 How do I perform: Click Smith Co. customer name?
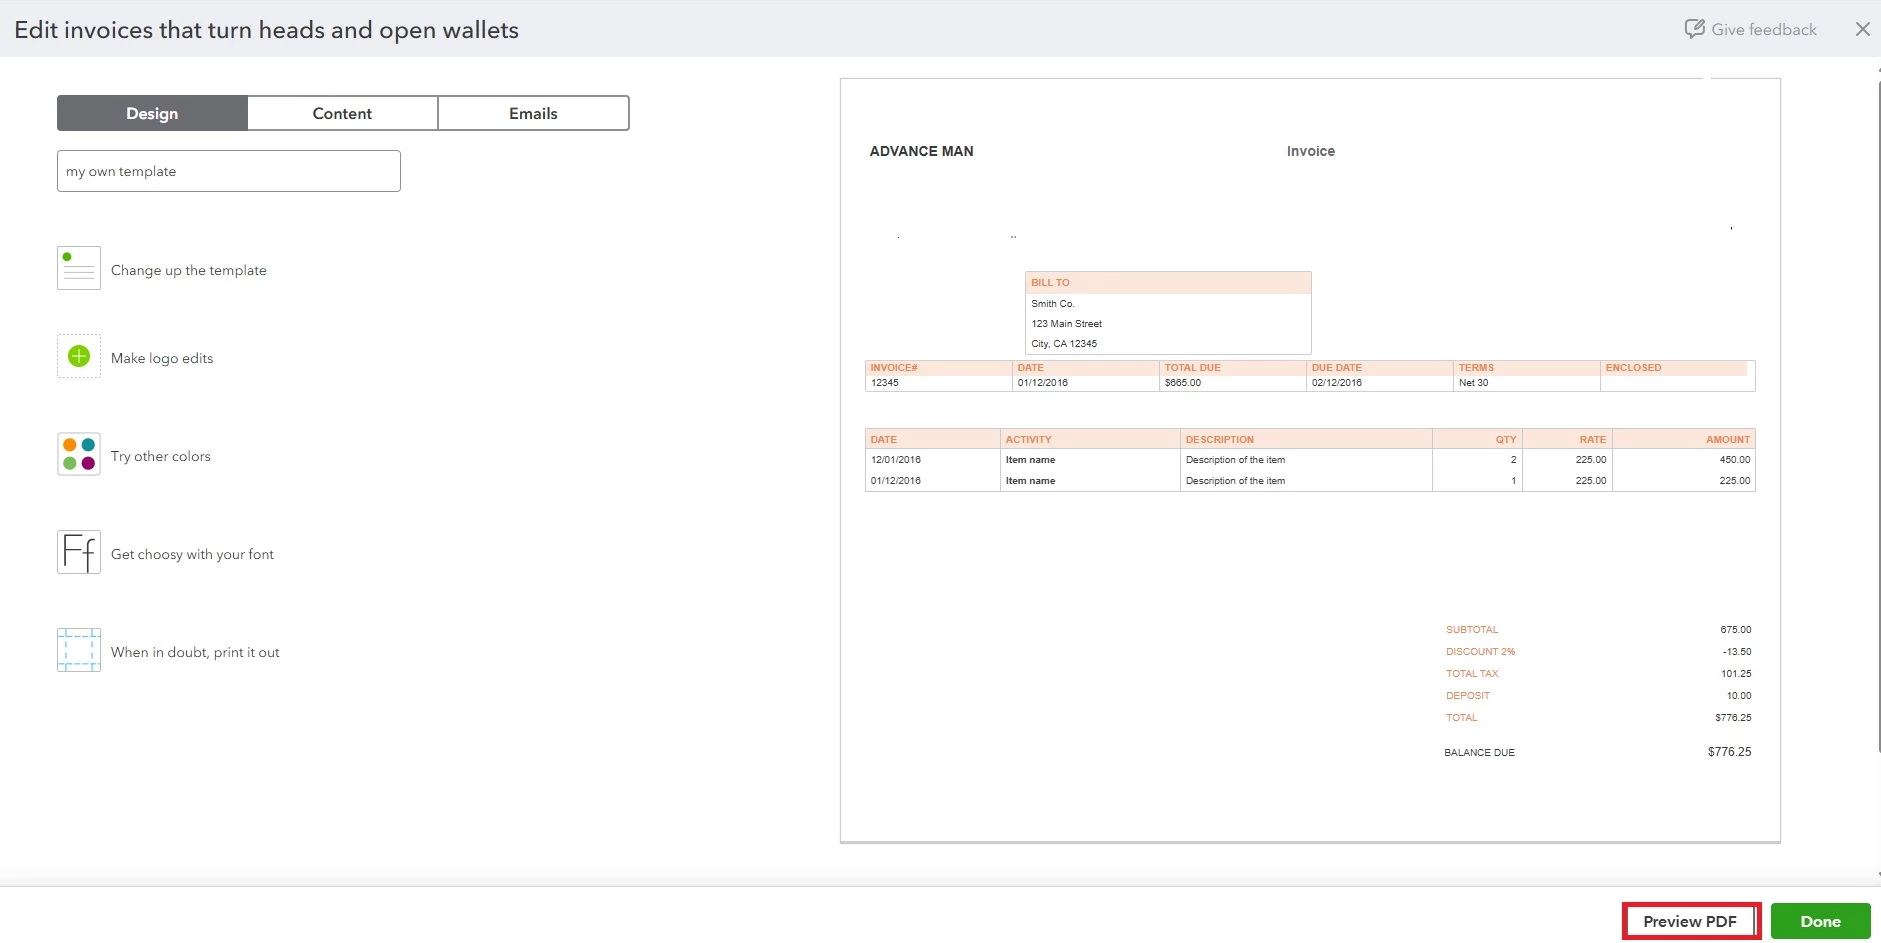tap(1052, 304)
